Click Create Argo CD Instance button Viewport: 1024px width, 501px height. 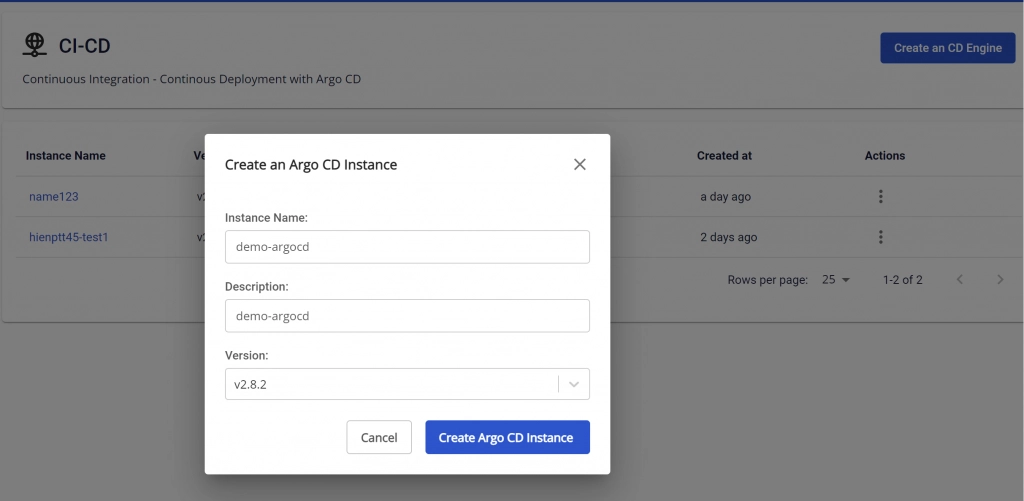pos(507,437)
